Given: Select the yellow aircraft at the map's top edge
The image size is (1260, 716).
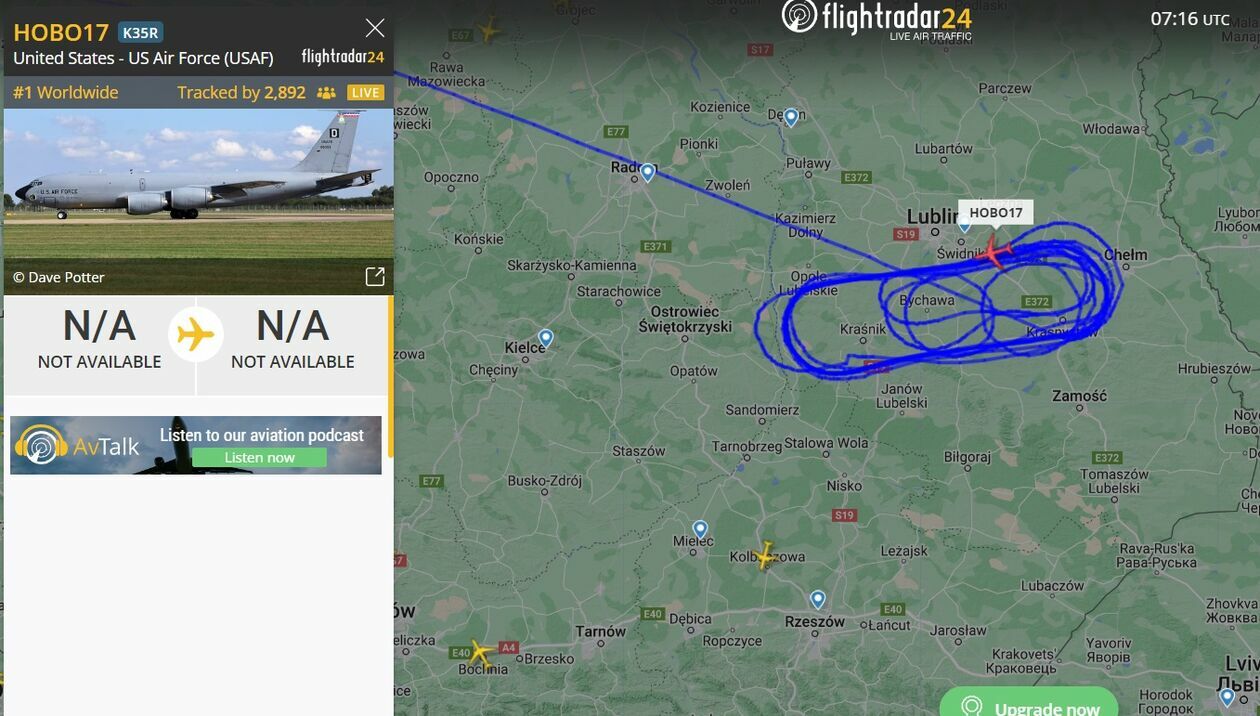Looking at the screenshot, I should 488,30.
